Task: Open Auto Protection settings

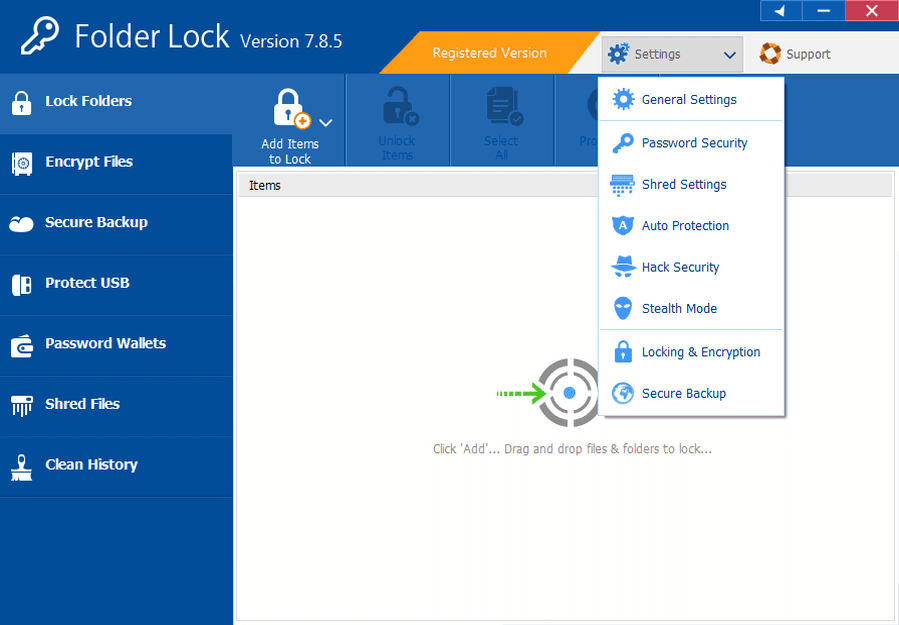Action: click(685, 226)
